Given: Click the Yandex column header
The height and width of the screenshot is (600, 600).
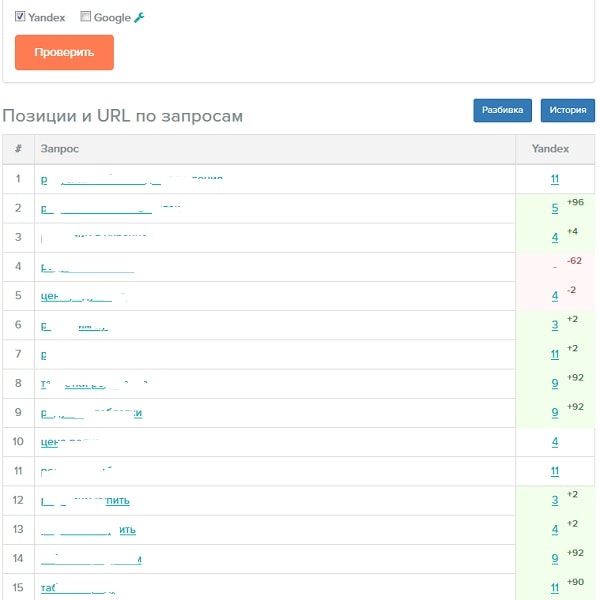Looking at the screenshot, I should (550, 149).
